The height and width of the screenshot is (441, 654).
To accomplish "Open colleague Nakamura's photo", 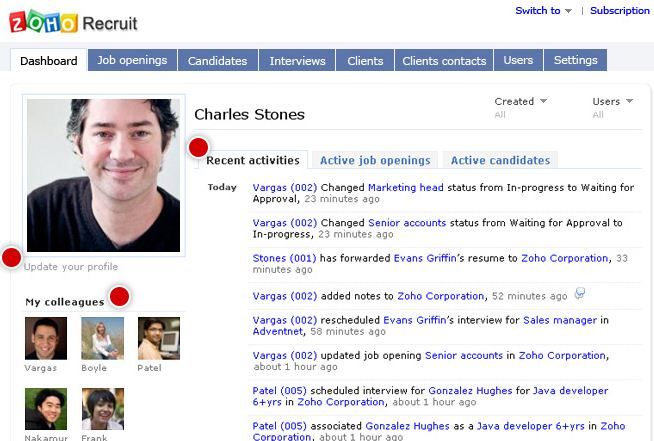I will [46, 409].
